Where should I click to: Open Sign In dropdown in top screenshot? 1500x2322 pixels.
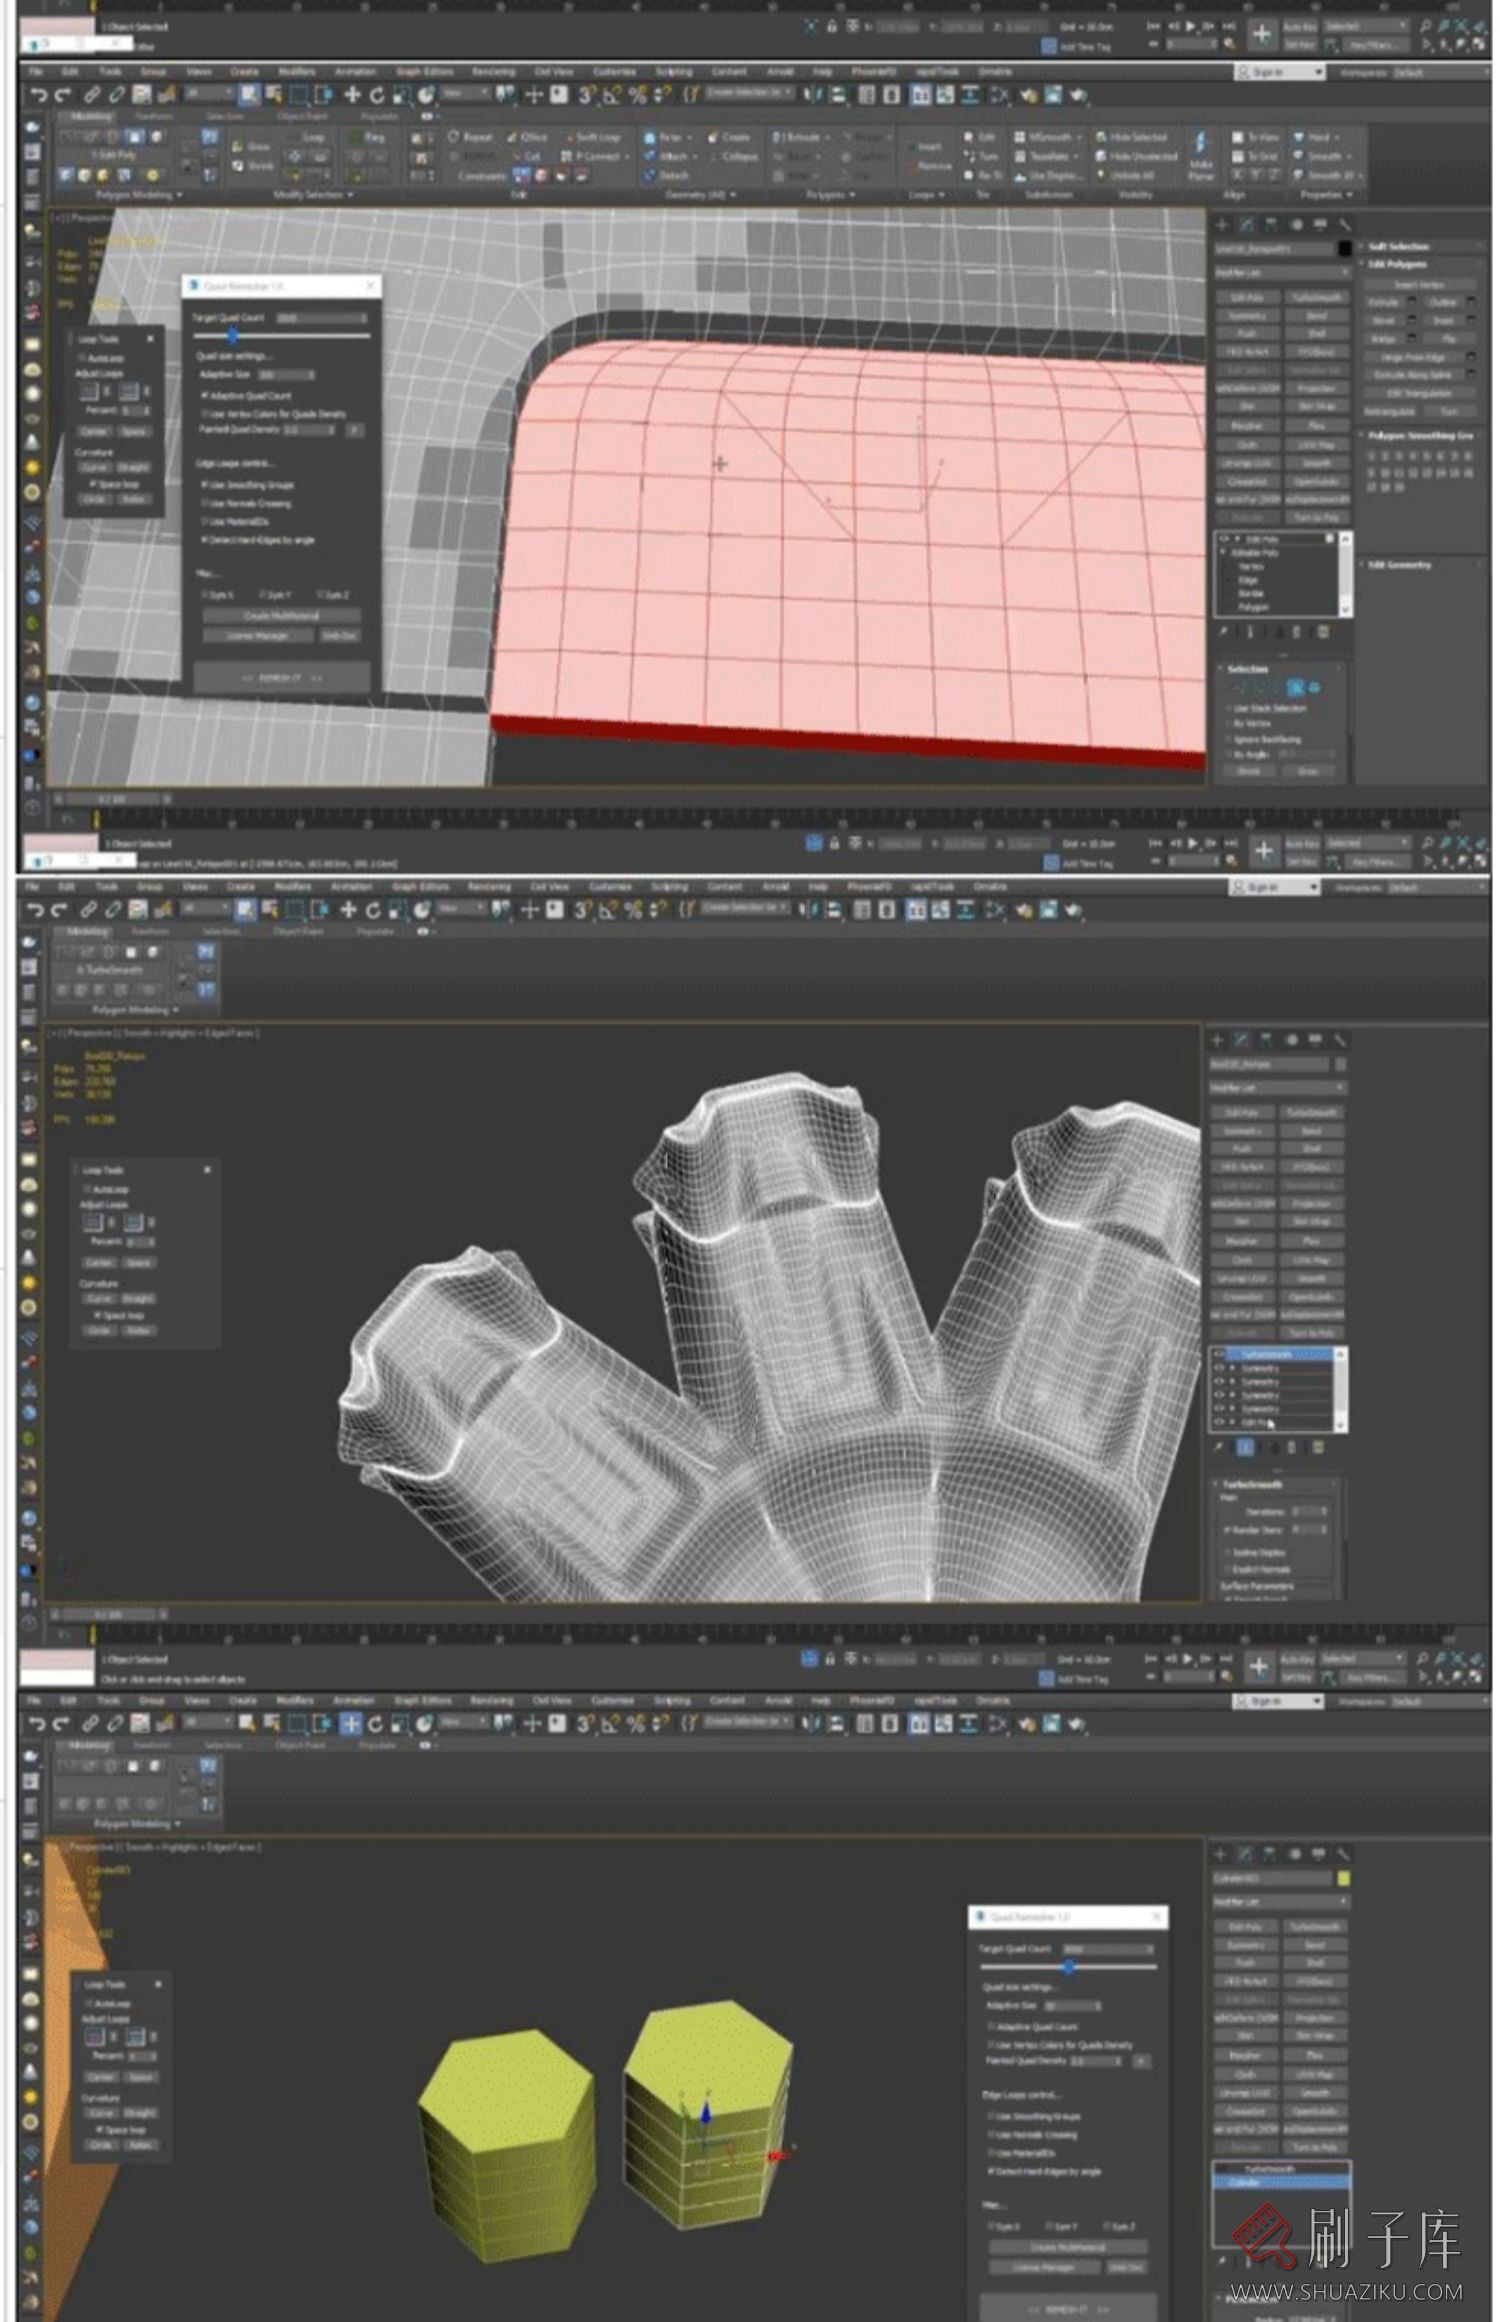coord(1281,72)
